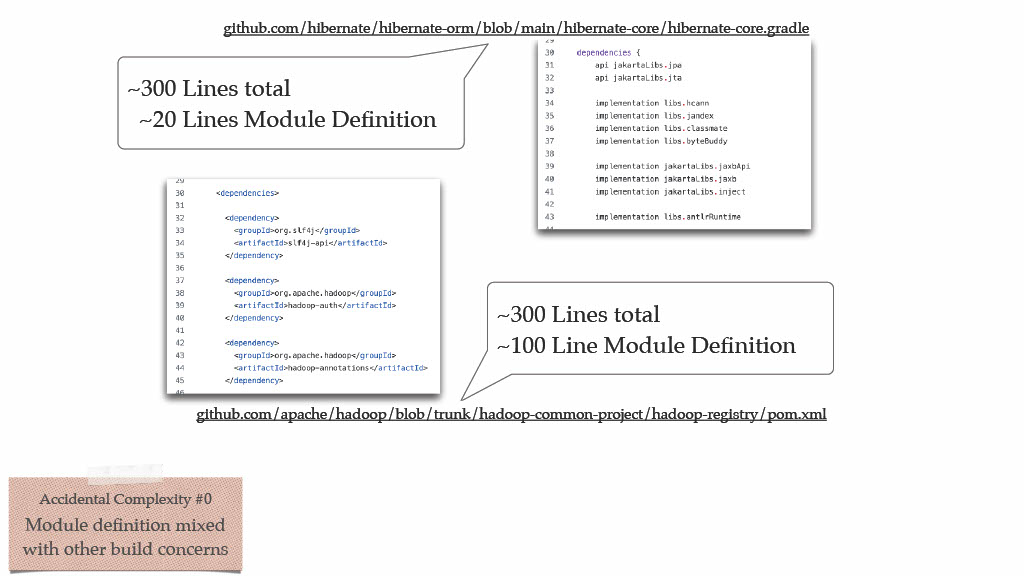Click the Maven pom.xml code screenshot
Screen dimensions: 1024x576
pyautogui.click(x=304, y=287)
